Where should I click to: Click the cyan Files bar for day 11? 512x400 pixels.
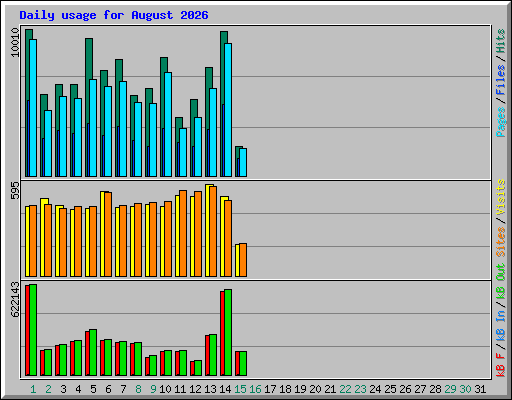tap(183, 153)
